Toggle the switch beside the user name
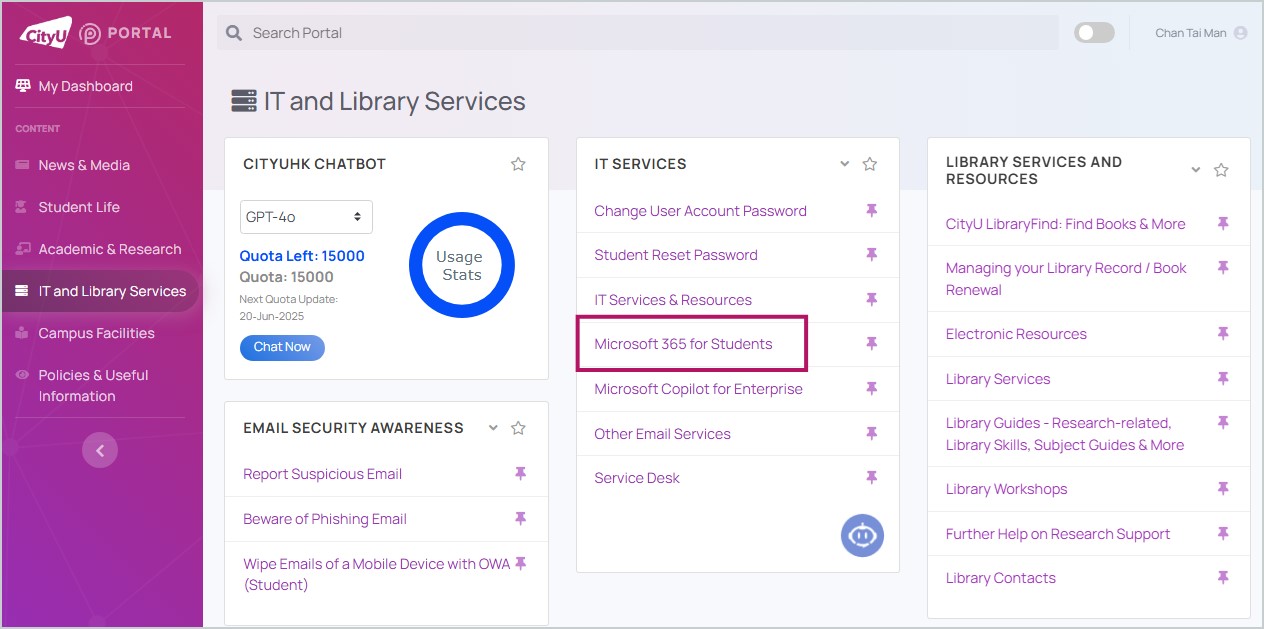This screenshot has width=1264, height=629. tap(1094, 33)
